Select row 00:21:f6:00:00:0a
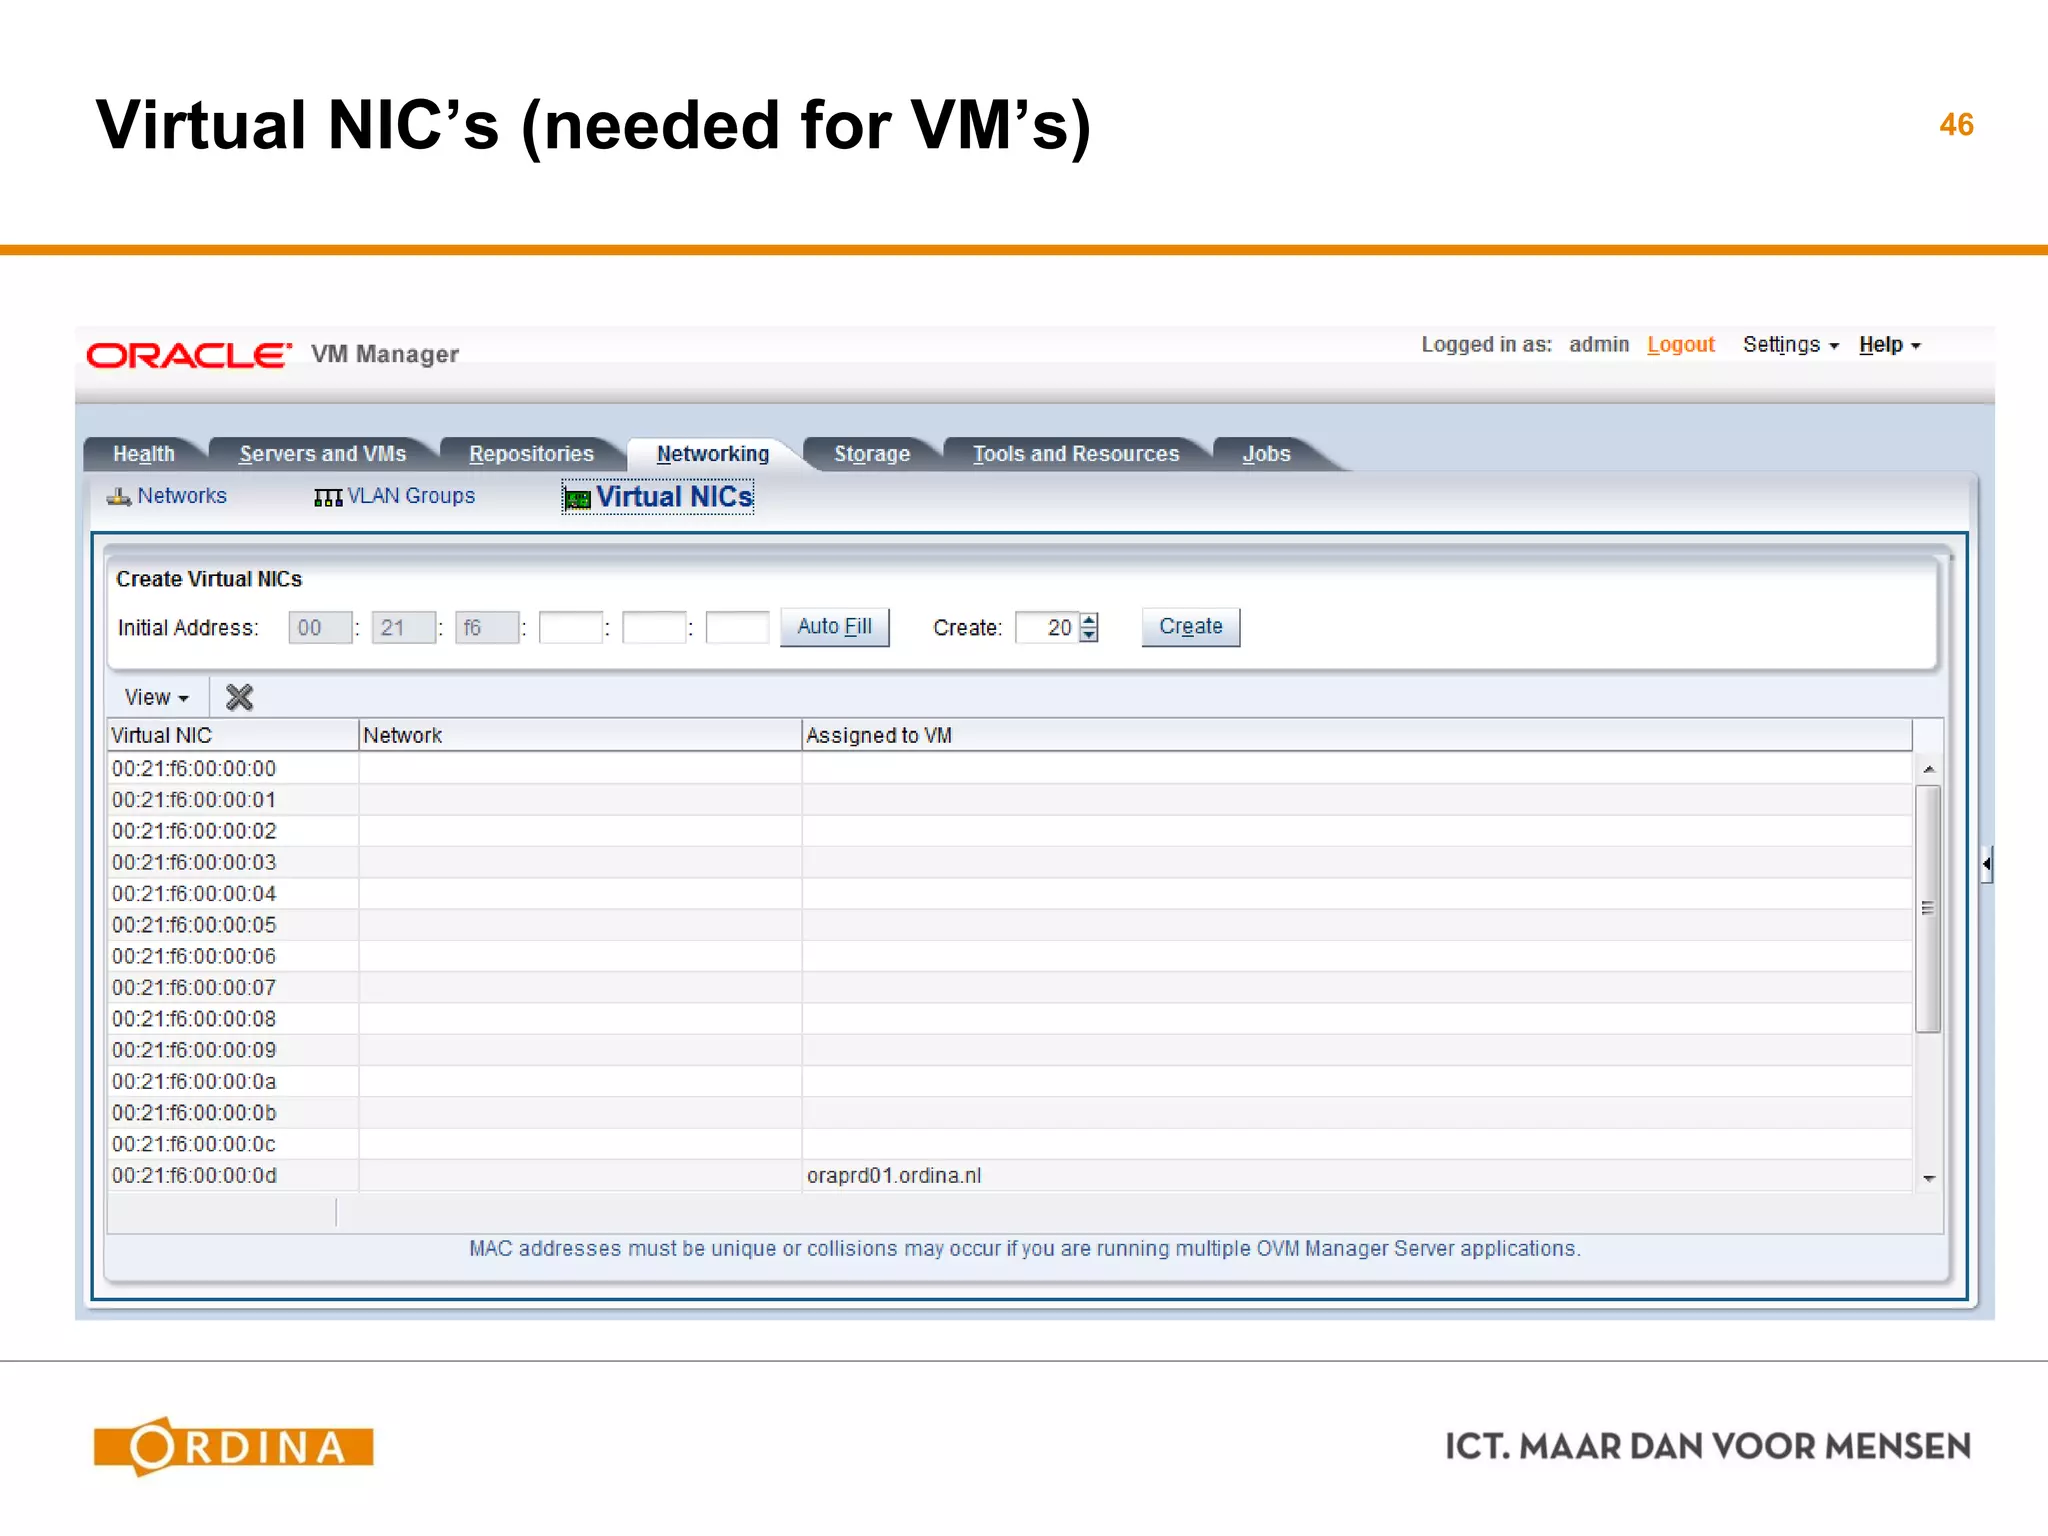This screenshot has width=2048, height=1536. click(x=1010, y=1081)
